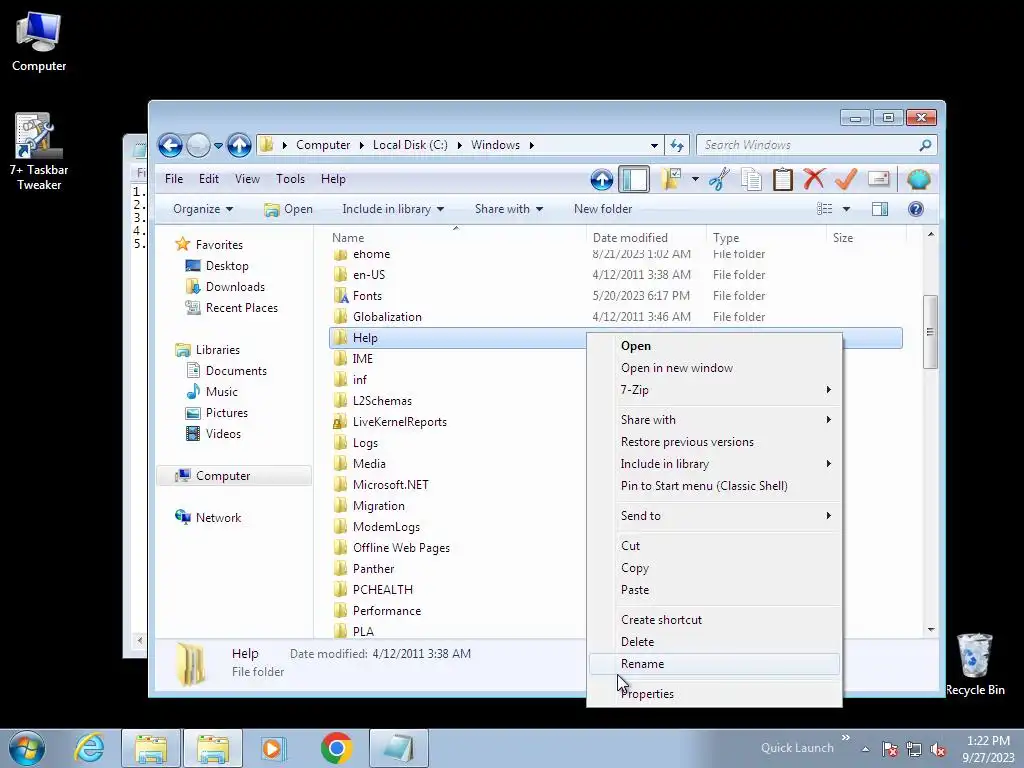Image resolution: width=1024 pixels, height=768 pixels.
Task: Click the file list vertical scrollbar thumb
Action: [x=930, y=332]
